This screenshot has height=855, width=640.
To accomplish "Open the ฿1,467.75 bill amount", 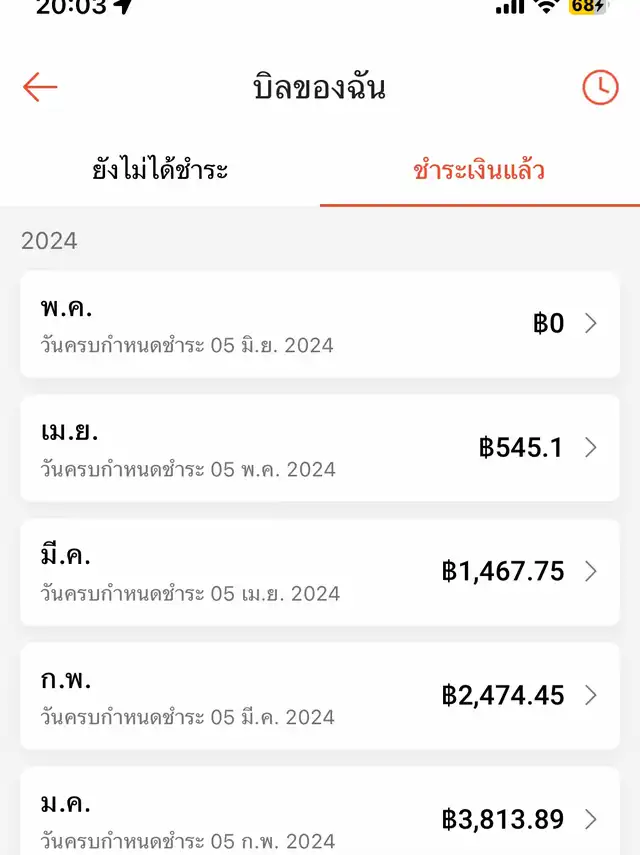I will (503, 571).
